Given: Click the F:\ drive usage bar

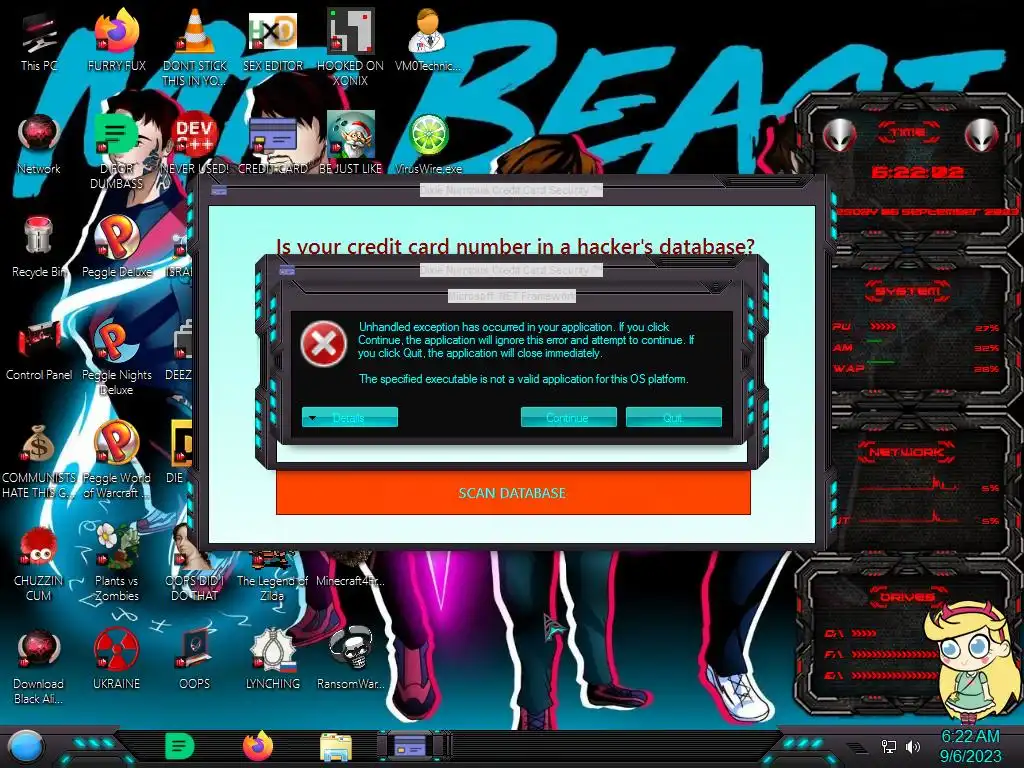Looking at the screenshot, I should click(x=895, y=654).
